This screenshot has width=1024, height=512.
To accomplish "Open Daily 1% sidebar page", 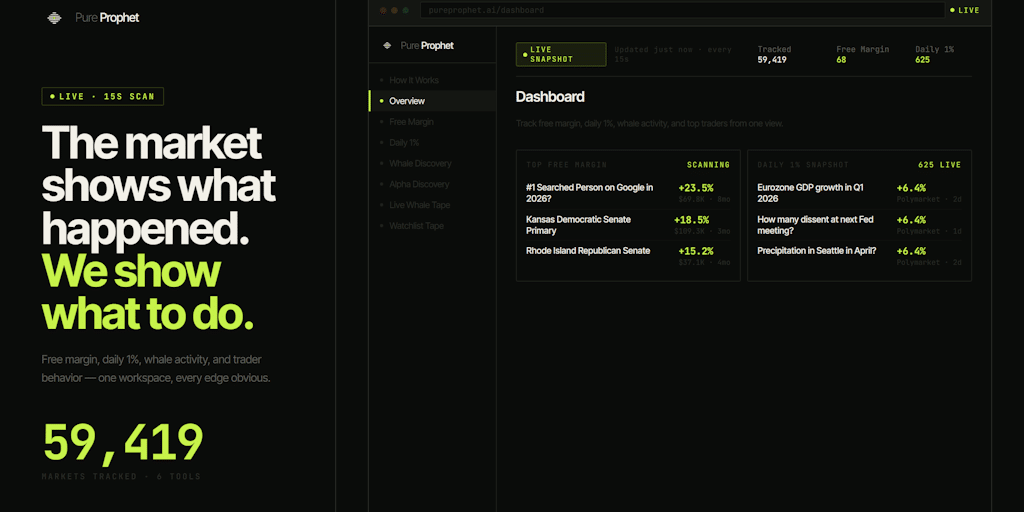I will [404, 143].
